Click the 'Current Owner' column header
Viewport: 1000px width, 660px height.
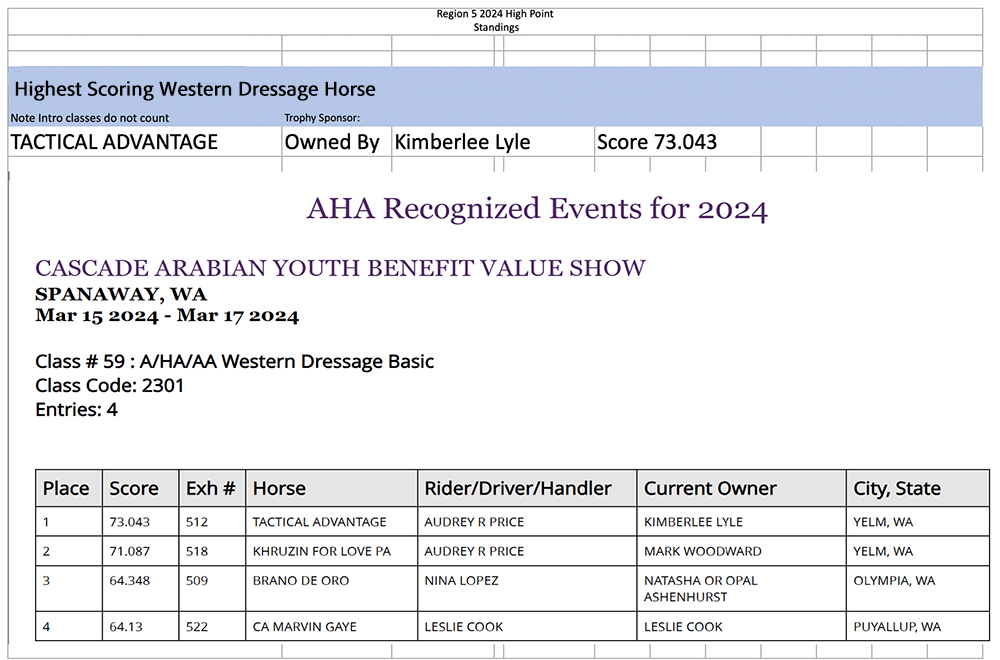pyautogui.click(x=742, y=488)
